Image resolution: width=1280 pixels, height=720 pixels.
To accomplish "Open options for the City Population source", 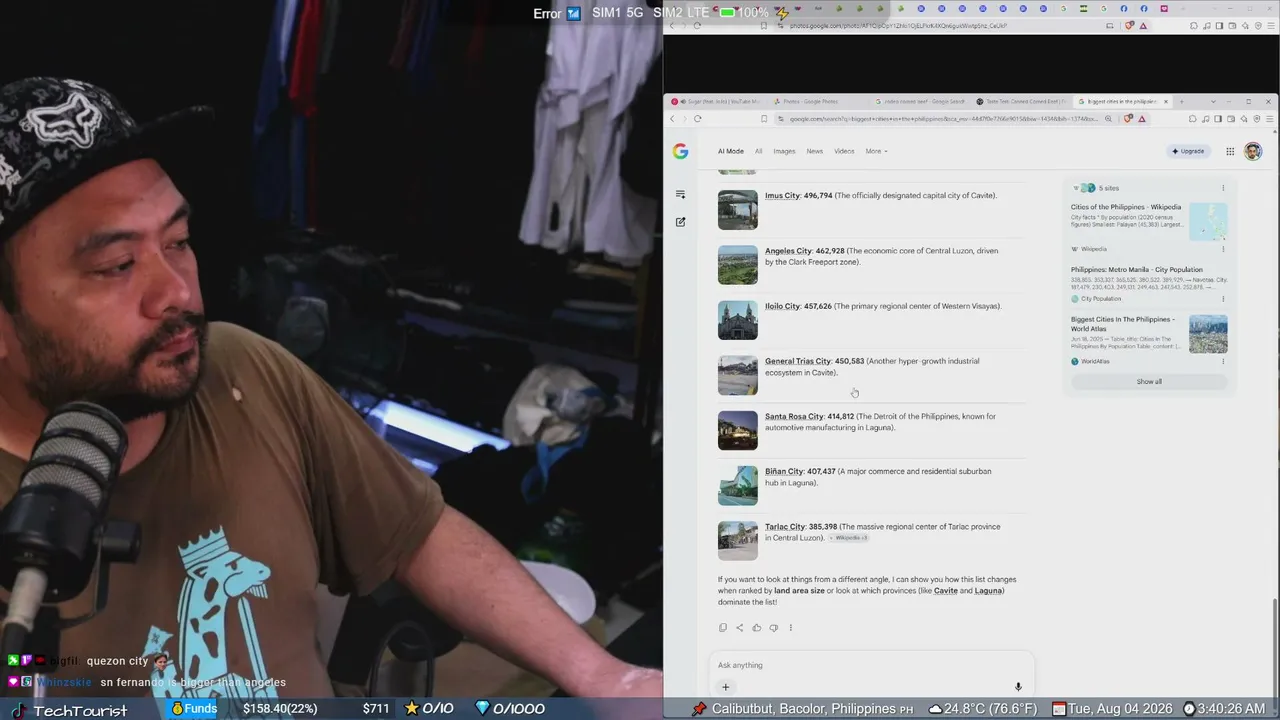I will (x=1223, y=298).
